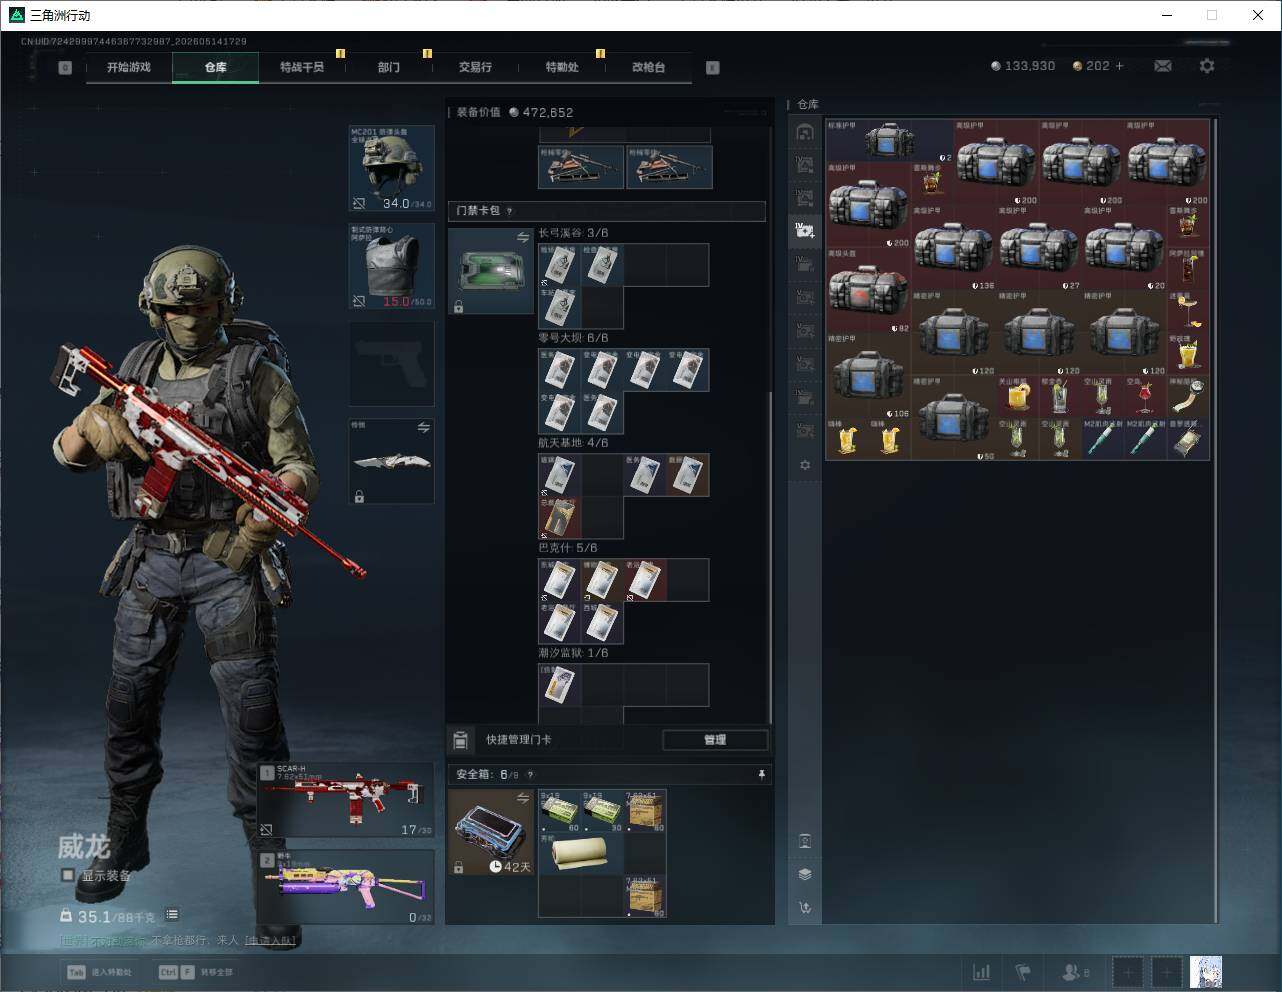Select the SCAR-H primary weapon slot
The width and height of the screenshot is (1282, 992).
[x=346, y=800]
